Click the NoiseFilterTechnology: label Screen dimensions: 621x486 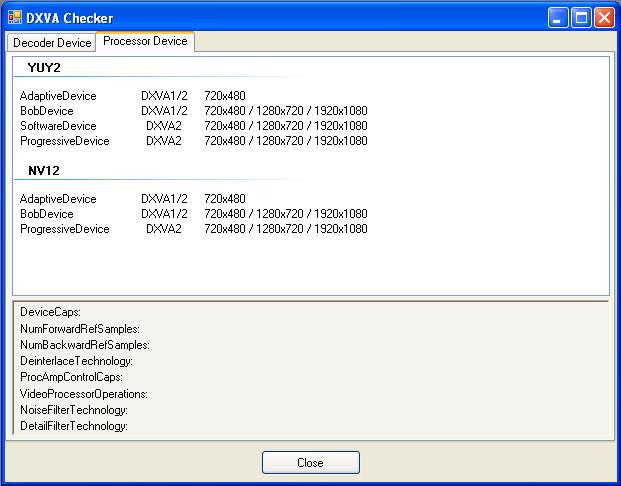pos(74,410)
